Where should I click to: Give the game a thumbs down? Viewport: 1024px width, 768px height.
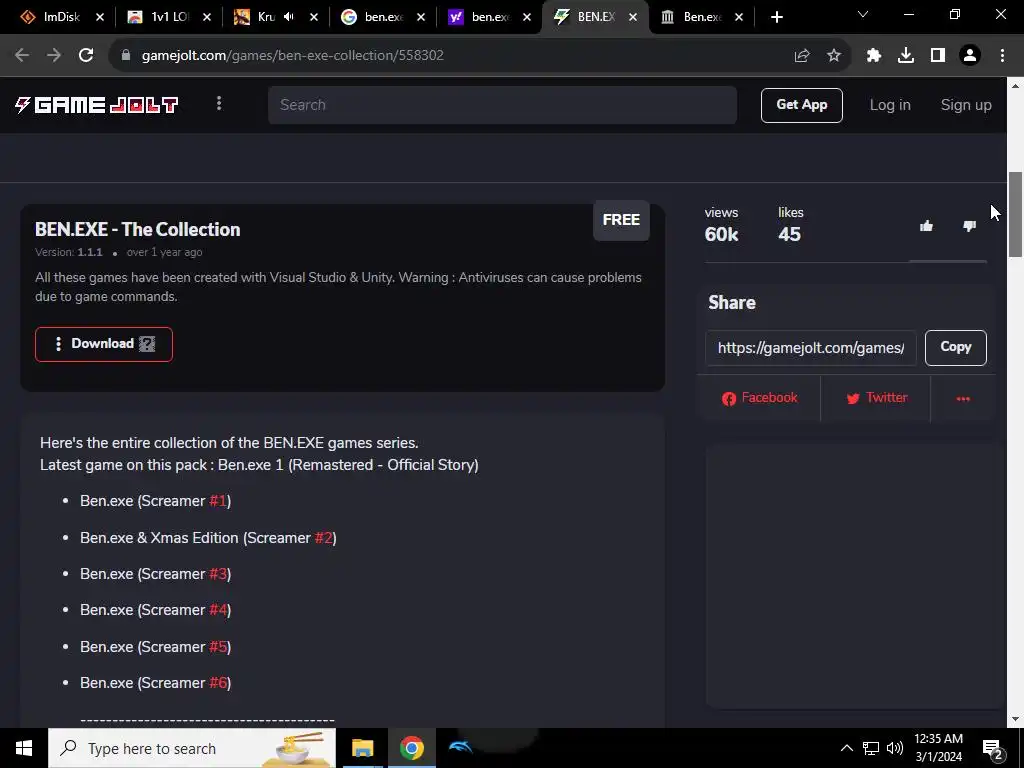click(969, 226)
